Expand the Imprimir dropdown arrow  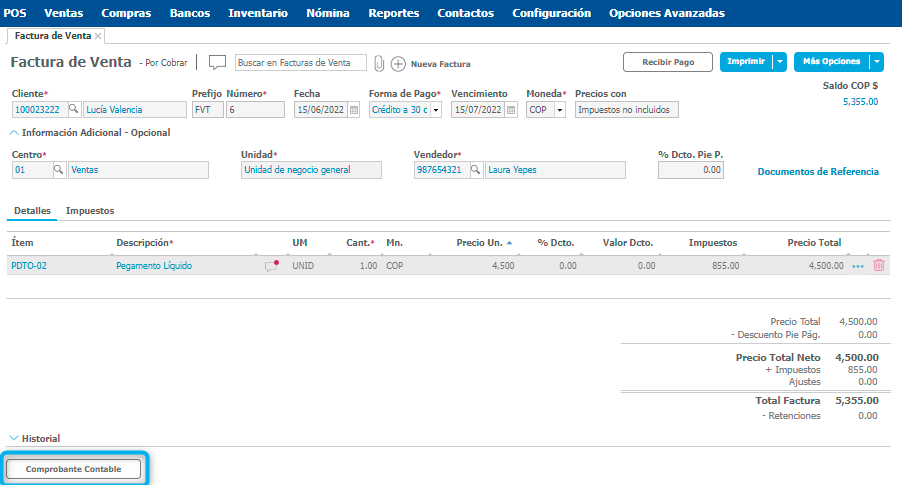coord(780,62)
